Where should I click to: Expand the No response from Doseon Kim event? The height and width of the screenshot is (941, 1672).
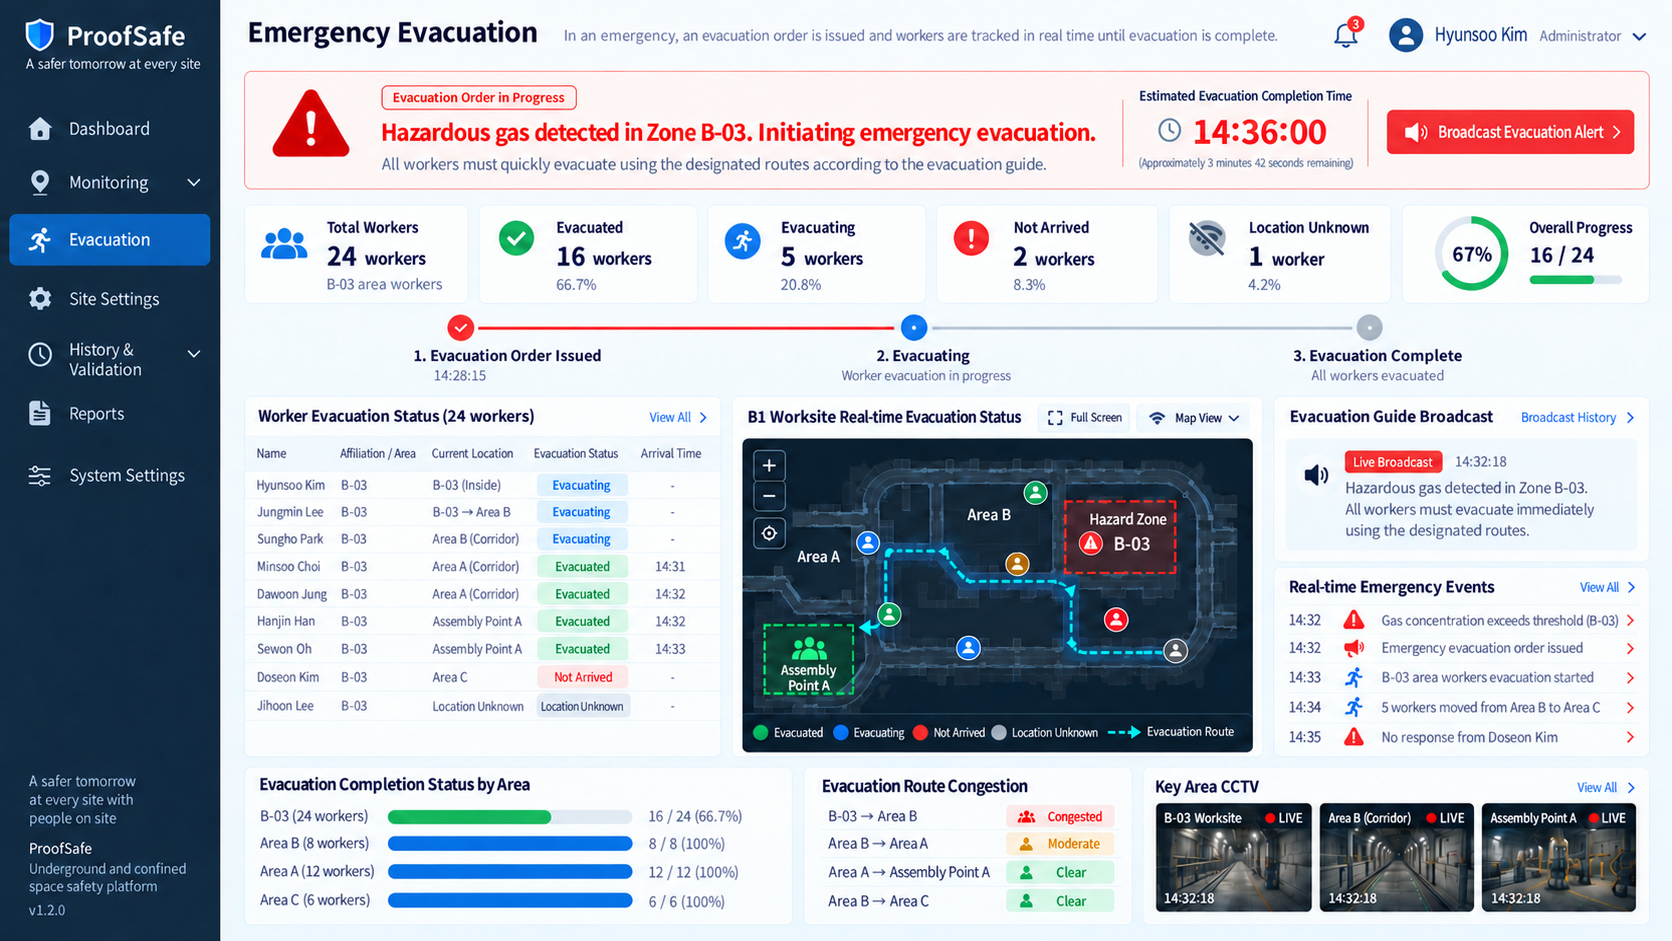tap(1631, 738)
